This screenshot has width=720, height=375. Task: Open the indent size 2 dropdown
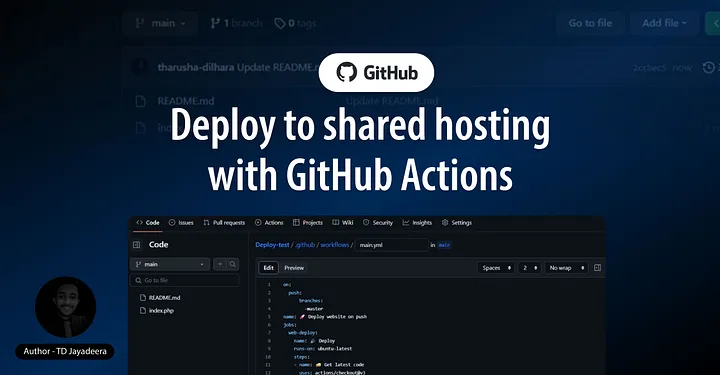click(x=529, y=268)
